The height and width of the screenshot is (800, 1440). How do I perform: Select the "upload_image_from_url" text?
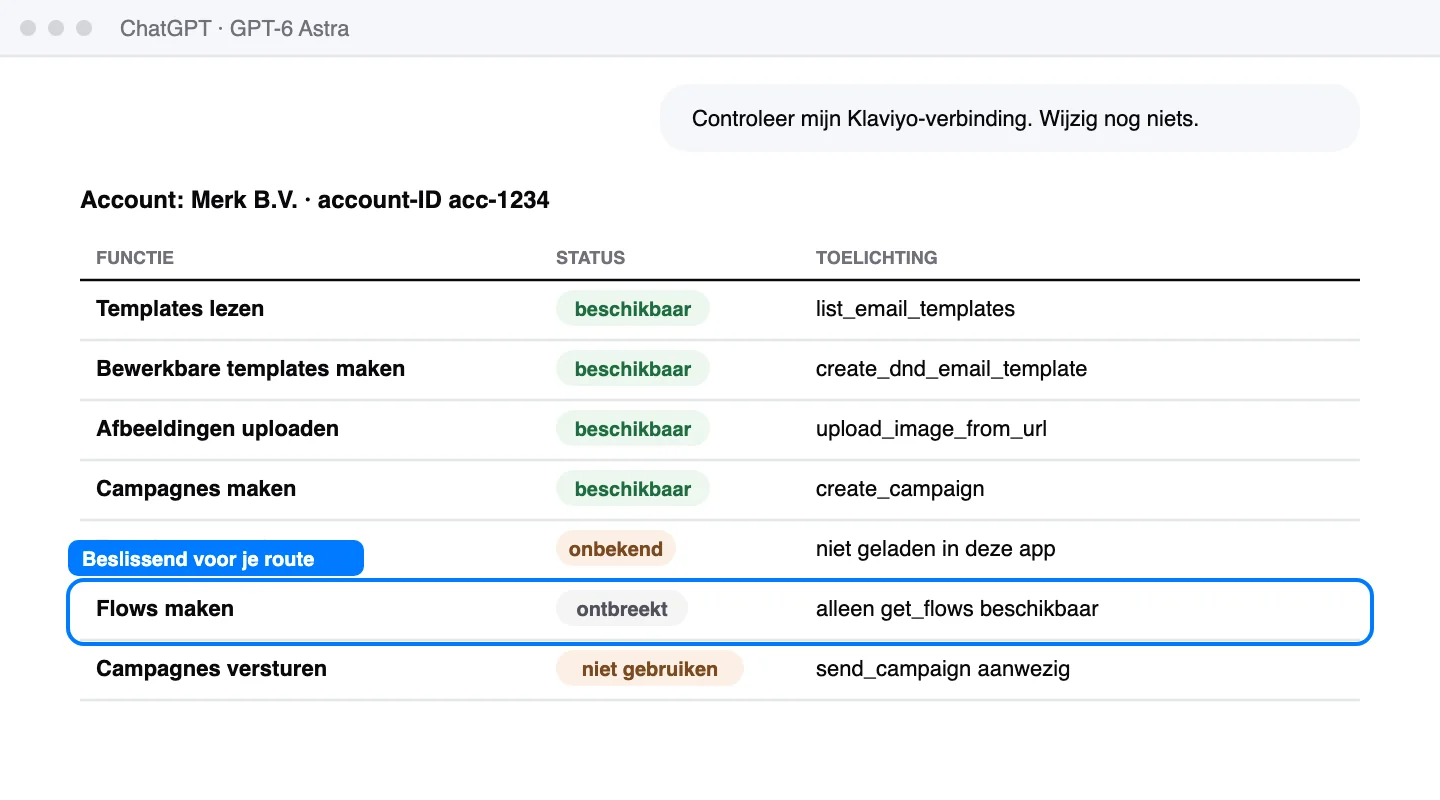coord(931,429)
